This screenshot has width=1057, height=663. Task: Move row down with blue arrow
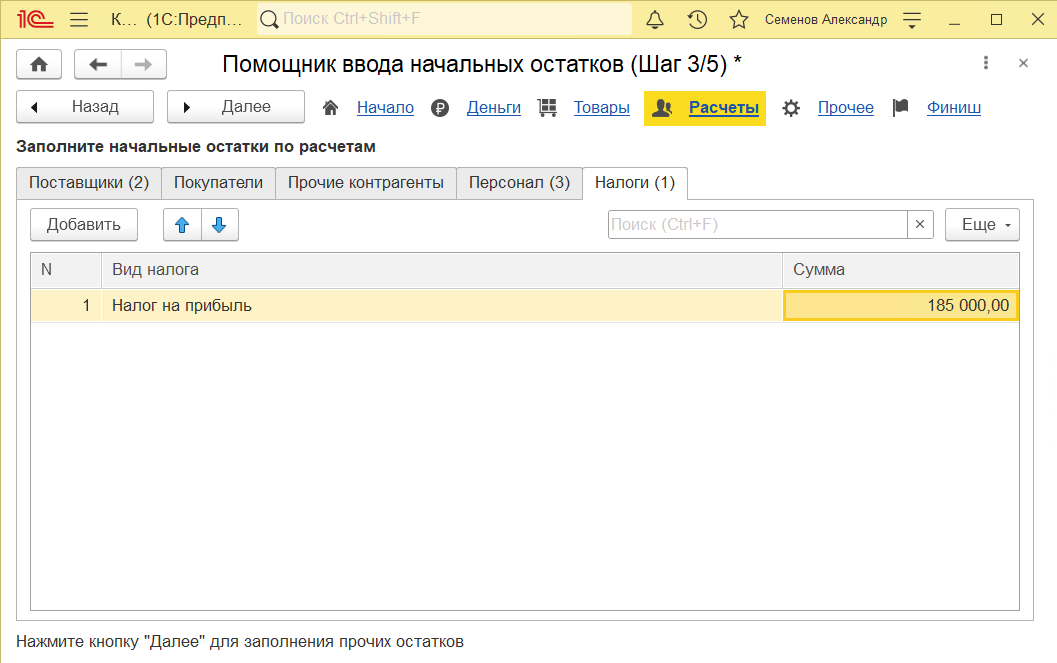[x=219, y=225]
